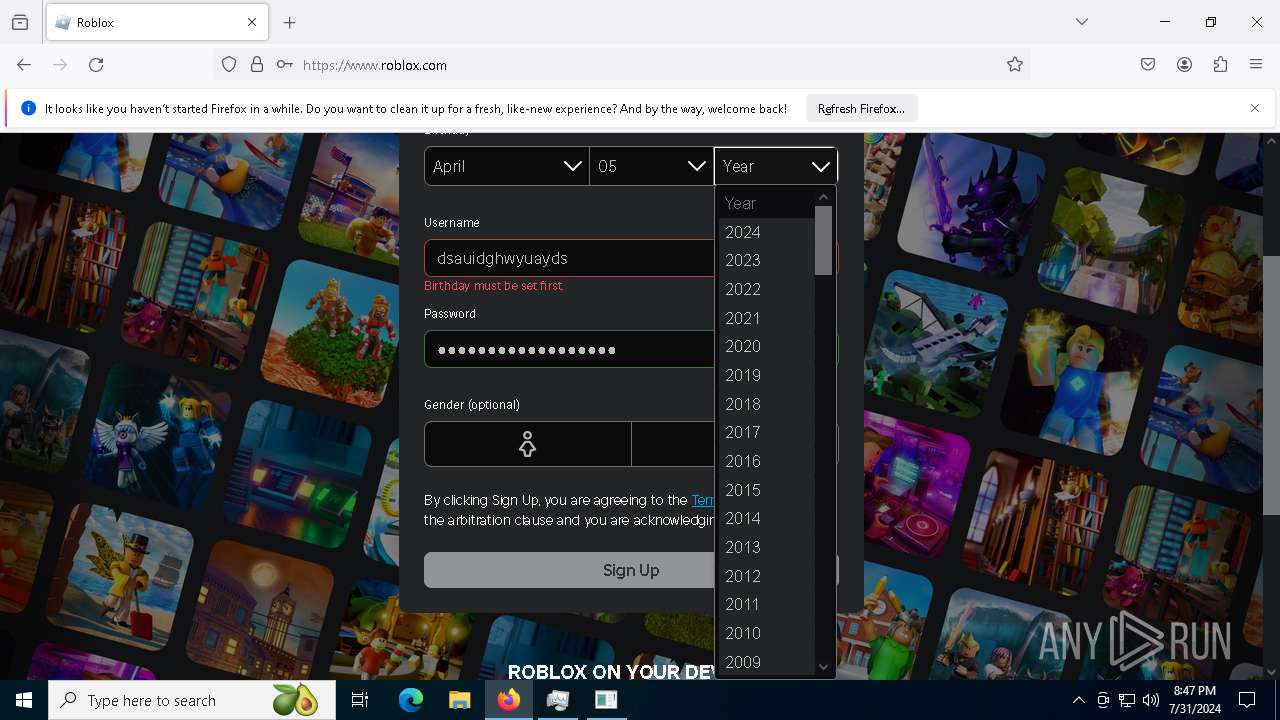This screenshot has height=720, width=1280.
Task: Click the site security padlock icon
Action: tap(257, 65)
